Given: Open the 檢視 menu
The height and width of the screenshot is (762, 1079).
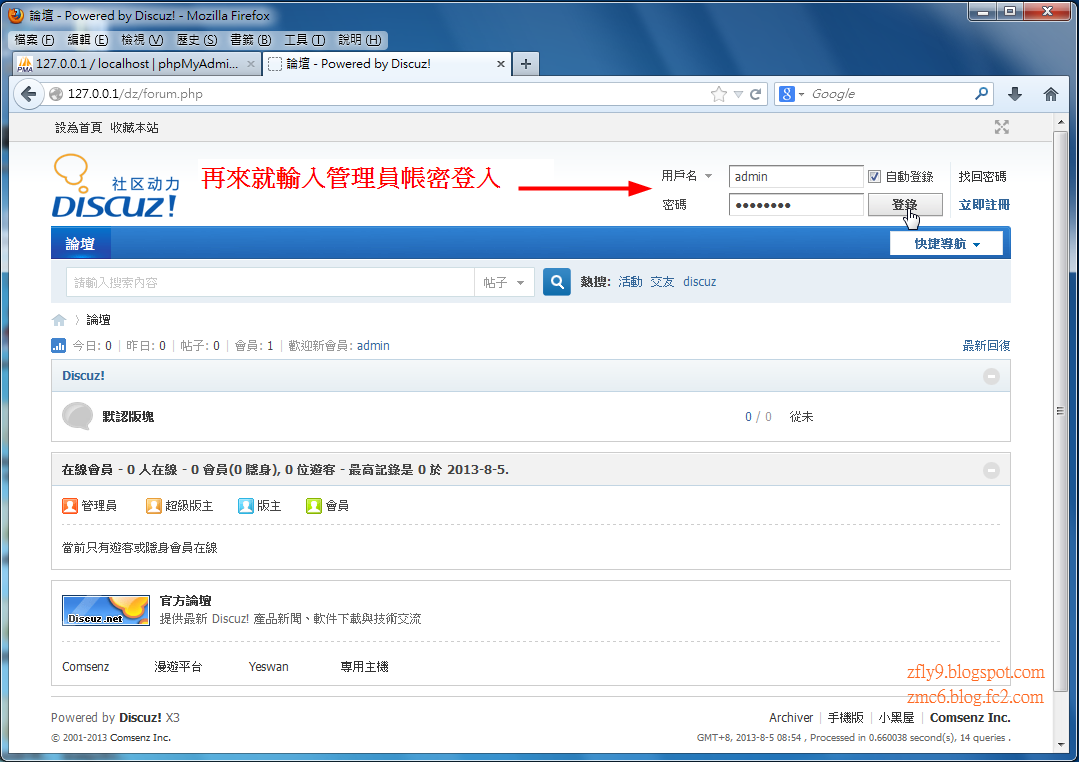Looking at the screenshot, I should pyautogui.click(x=142, y=40).
